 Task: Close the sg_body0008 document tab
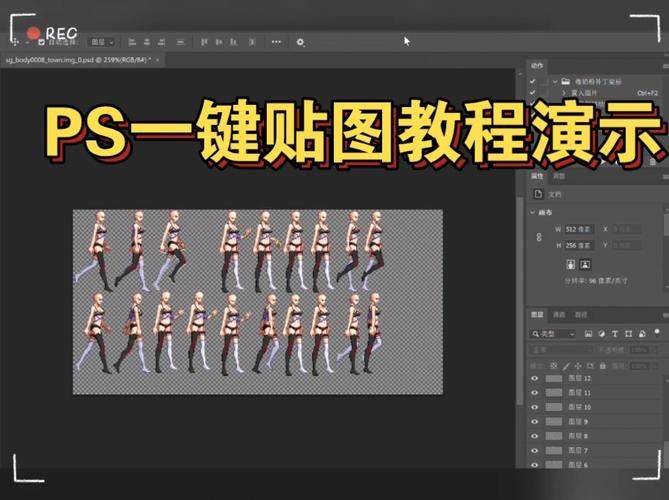tap(157, 60)
